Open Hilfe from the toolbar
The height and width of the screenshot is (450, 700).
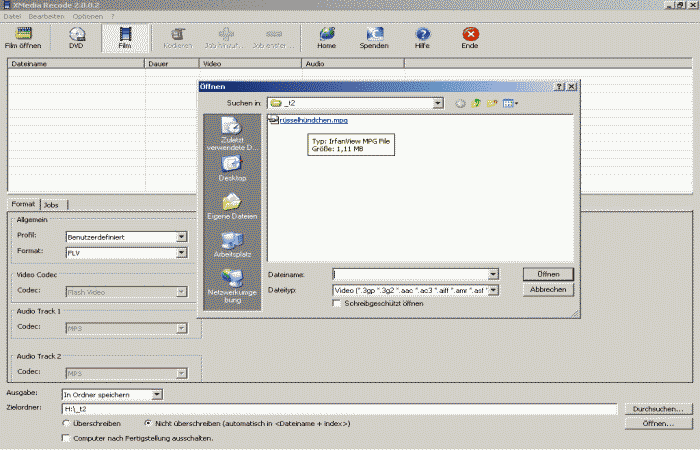point(422,38)
